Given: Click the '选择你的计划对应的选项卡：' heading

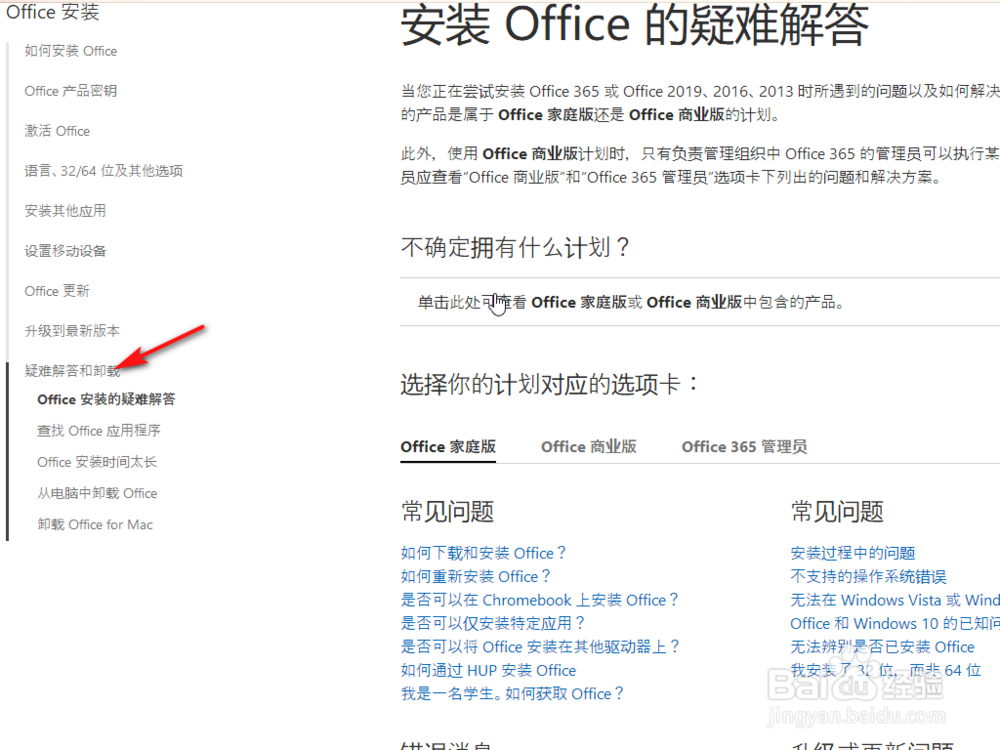Looking at the screenshot, I should point(550,385).
